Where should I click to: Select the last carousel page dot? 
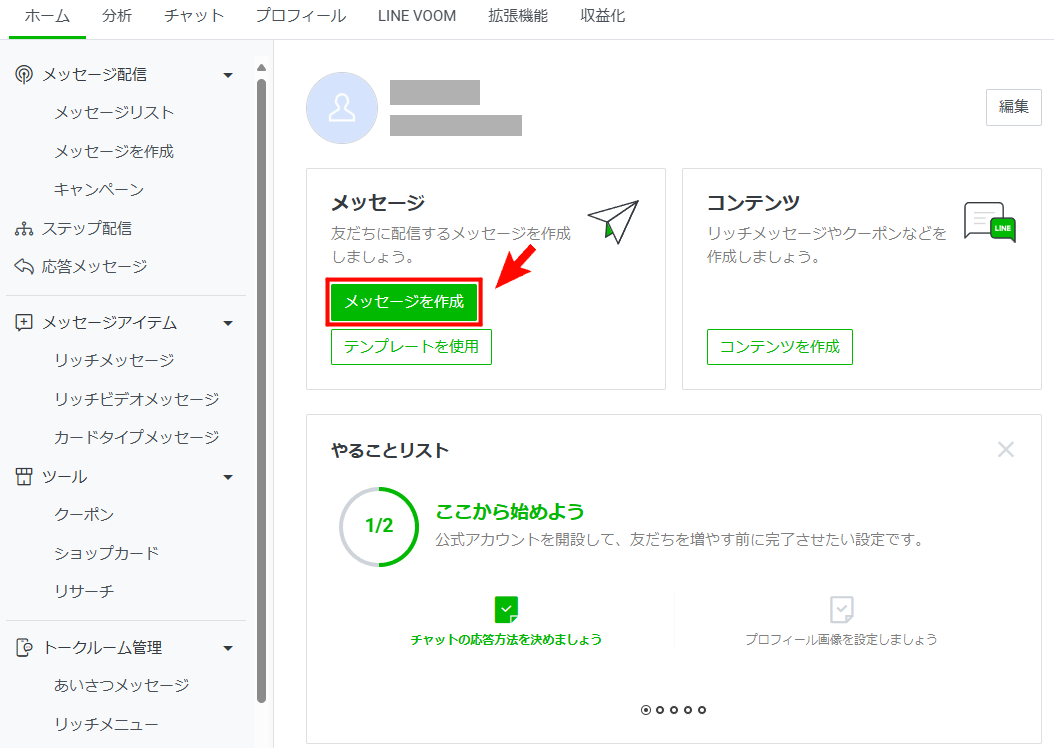(702, 710)
